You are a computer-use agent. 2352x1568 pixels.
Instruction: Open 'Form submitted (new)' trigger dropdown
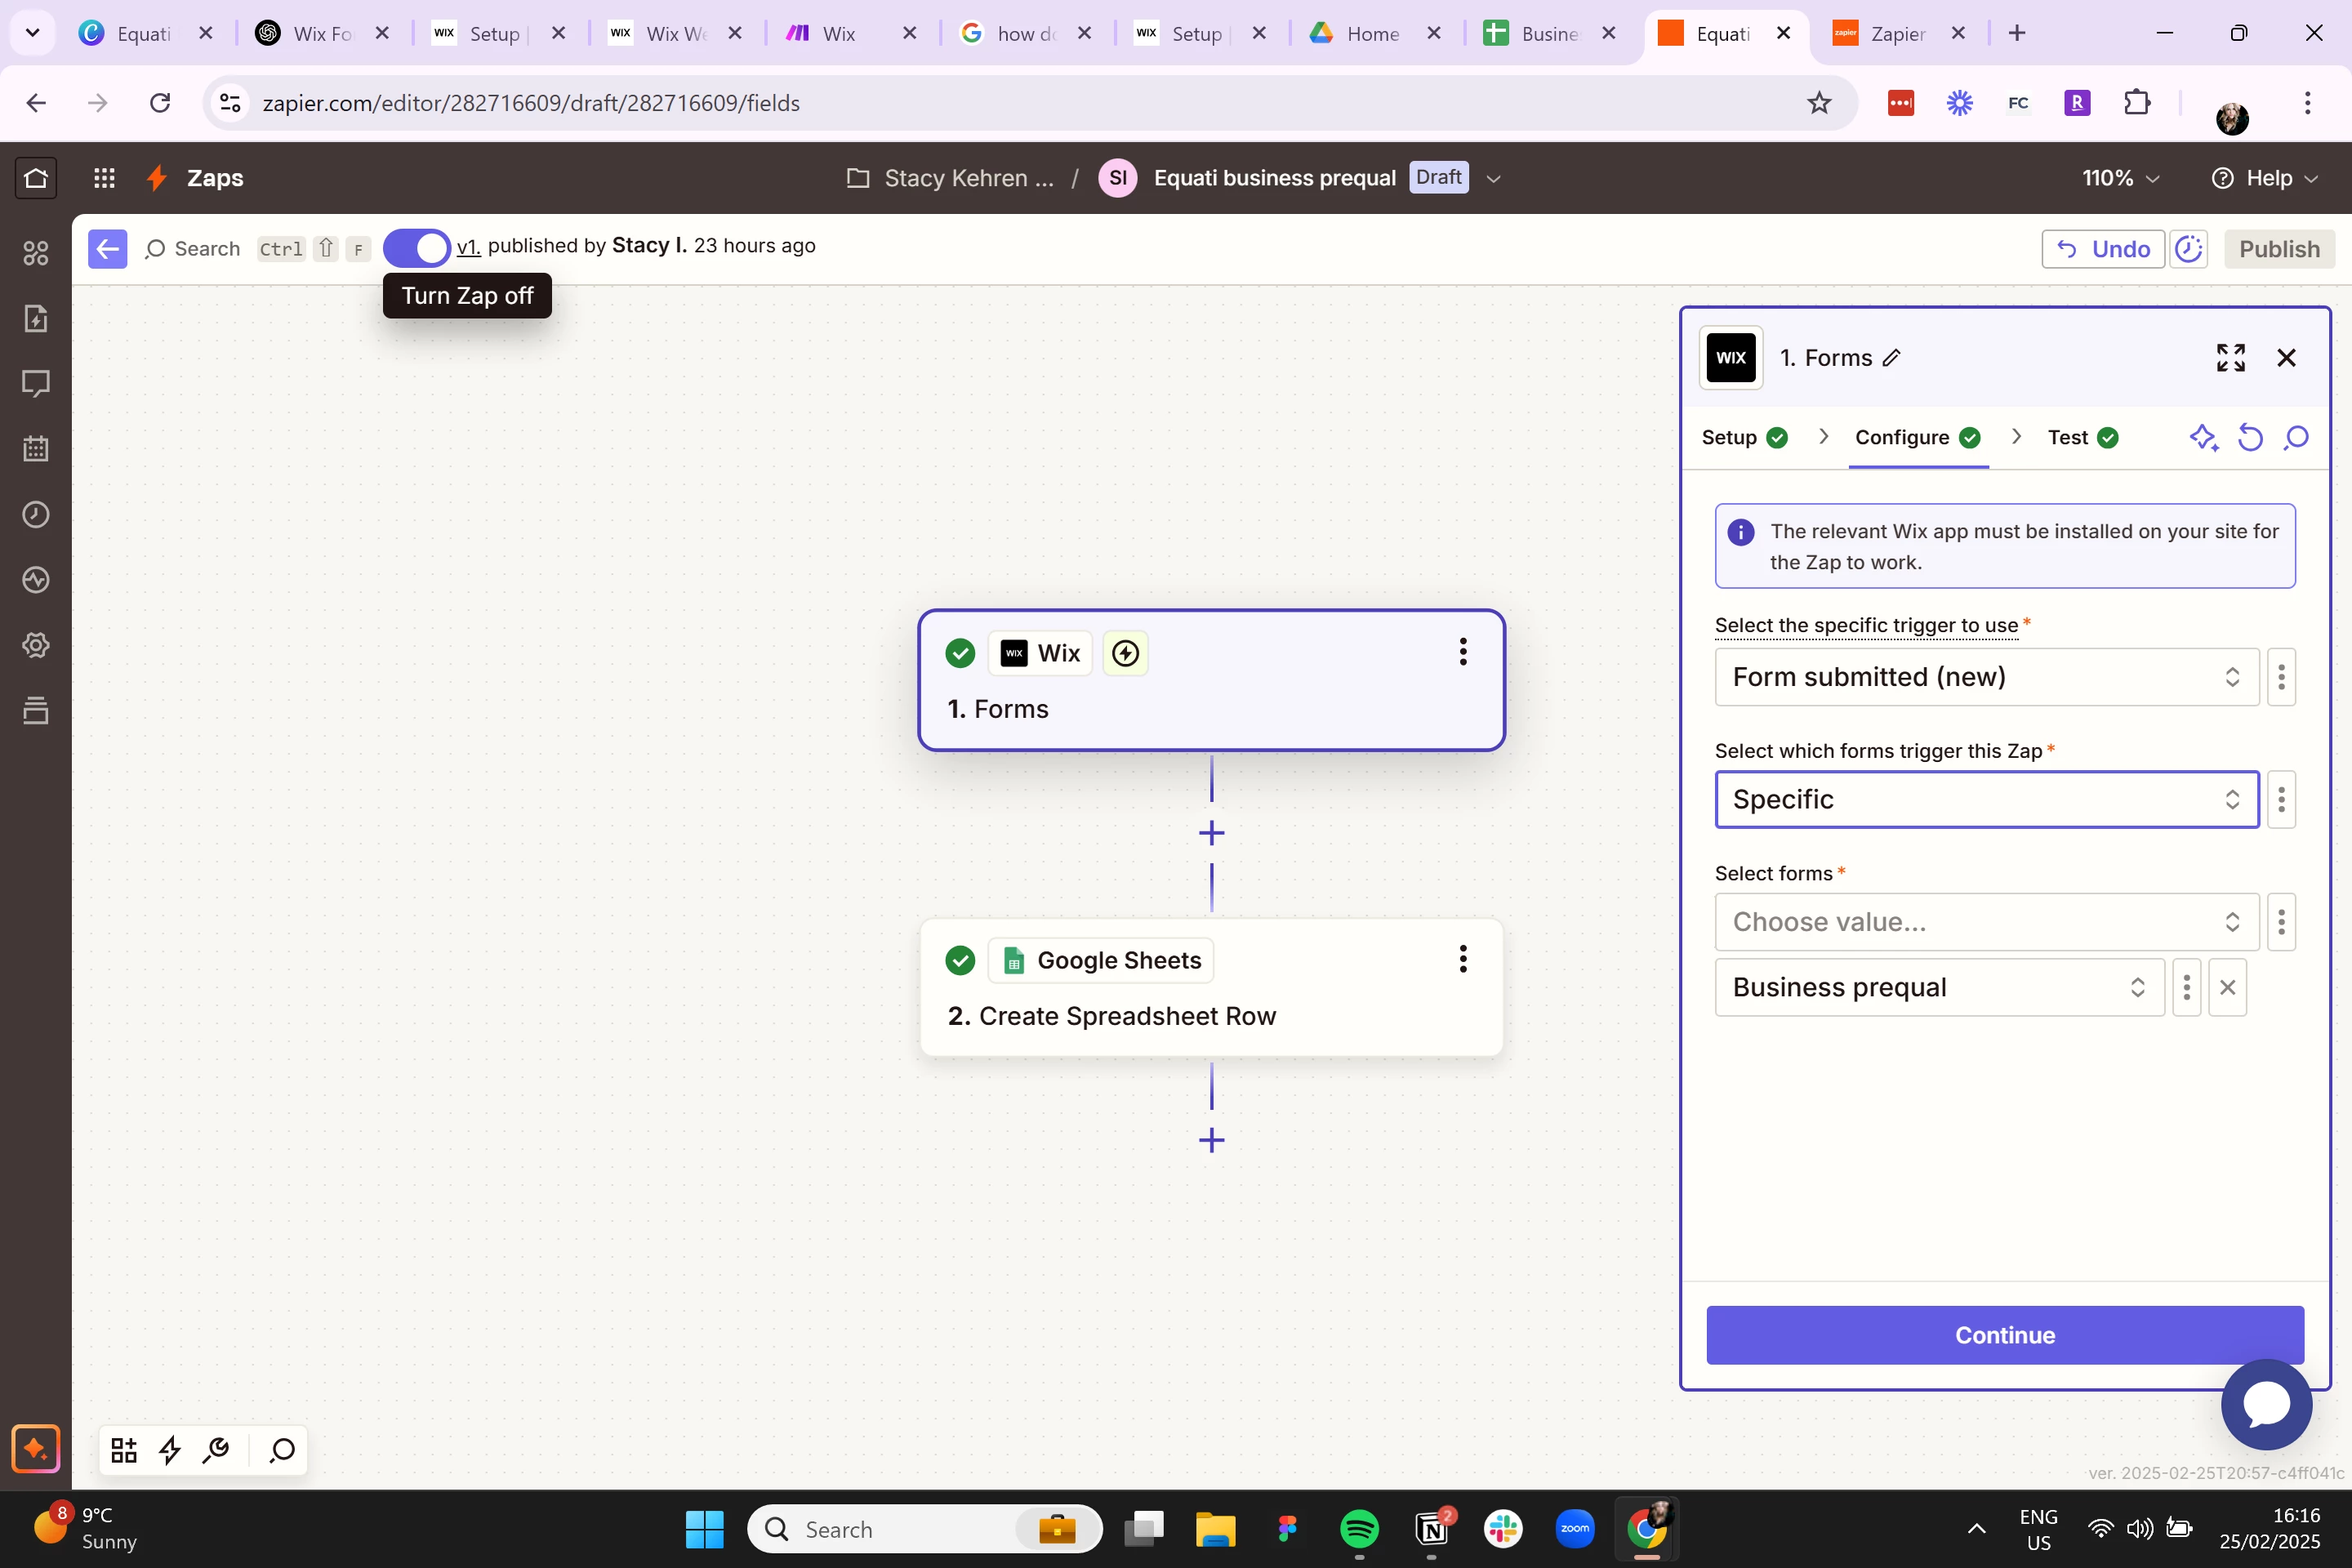point(1986,677)
